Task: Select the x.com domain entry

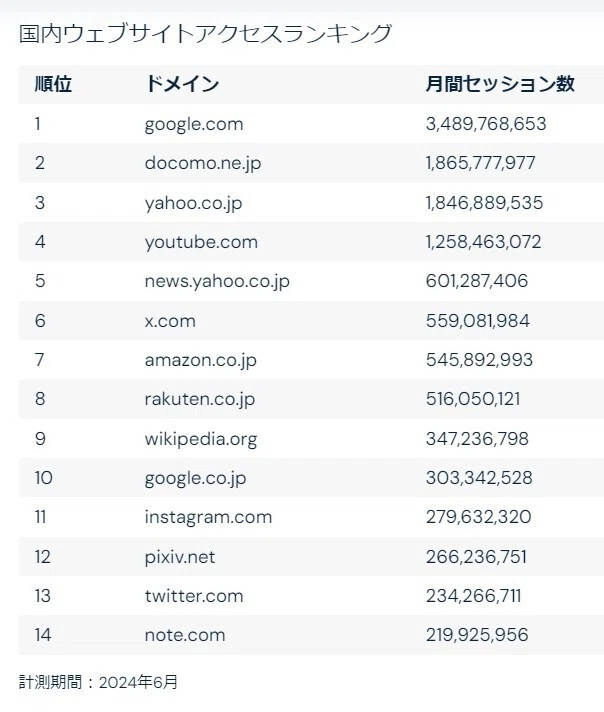Action: (170, 321)
